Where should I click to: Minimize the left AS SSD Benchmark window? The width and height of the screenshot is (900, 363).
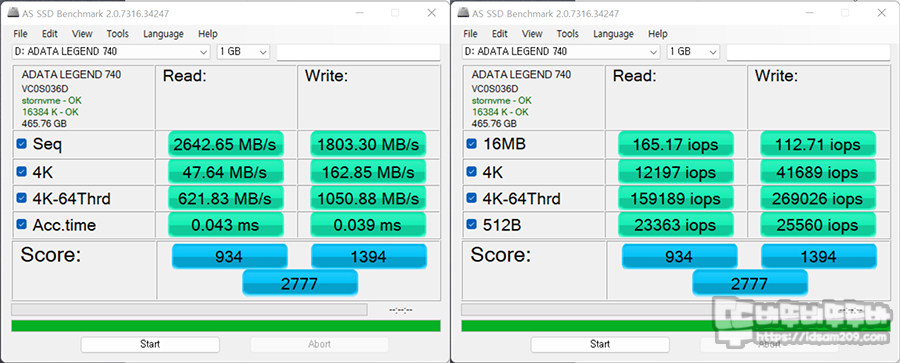[x=359, y=13]
